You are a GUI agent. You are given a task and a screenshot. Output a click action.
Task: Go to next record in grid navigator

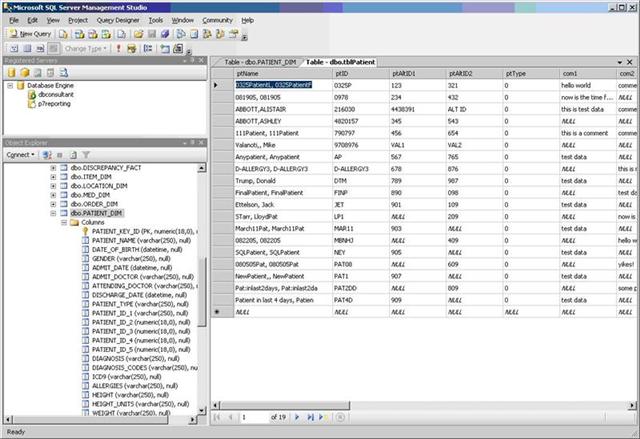[x=297, y=417]
